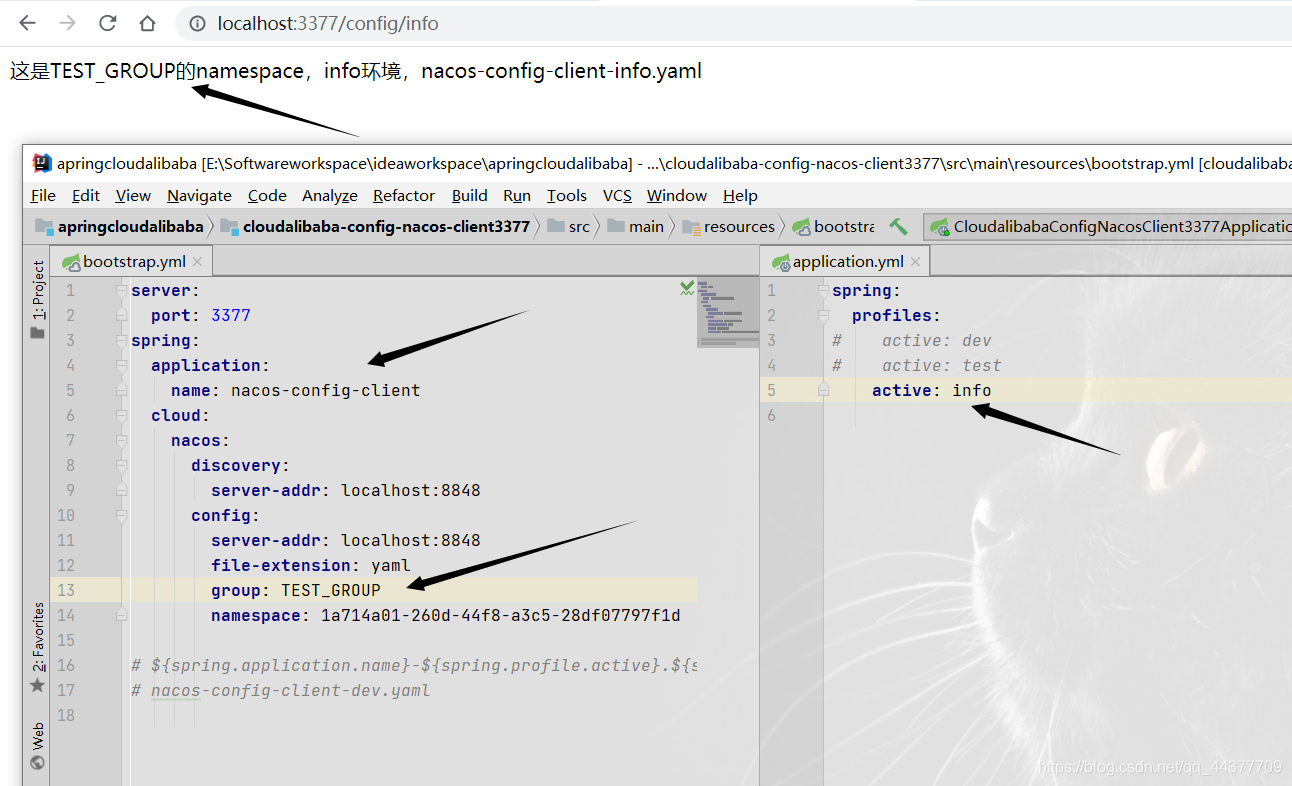1292x786 pixels.
Task: Open the 2: Favorites tool window
Action: [x=37, y=647]
